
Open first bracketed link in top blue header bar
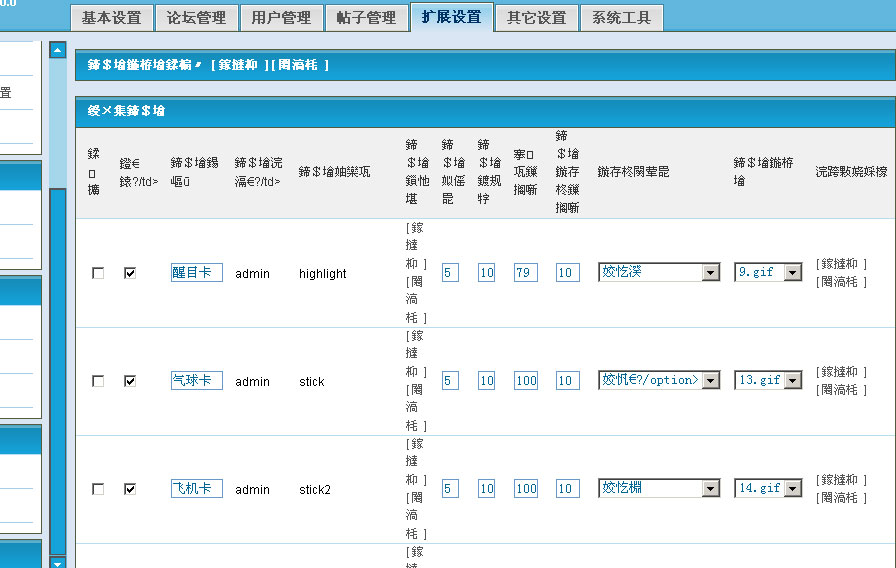point(239,65)
